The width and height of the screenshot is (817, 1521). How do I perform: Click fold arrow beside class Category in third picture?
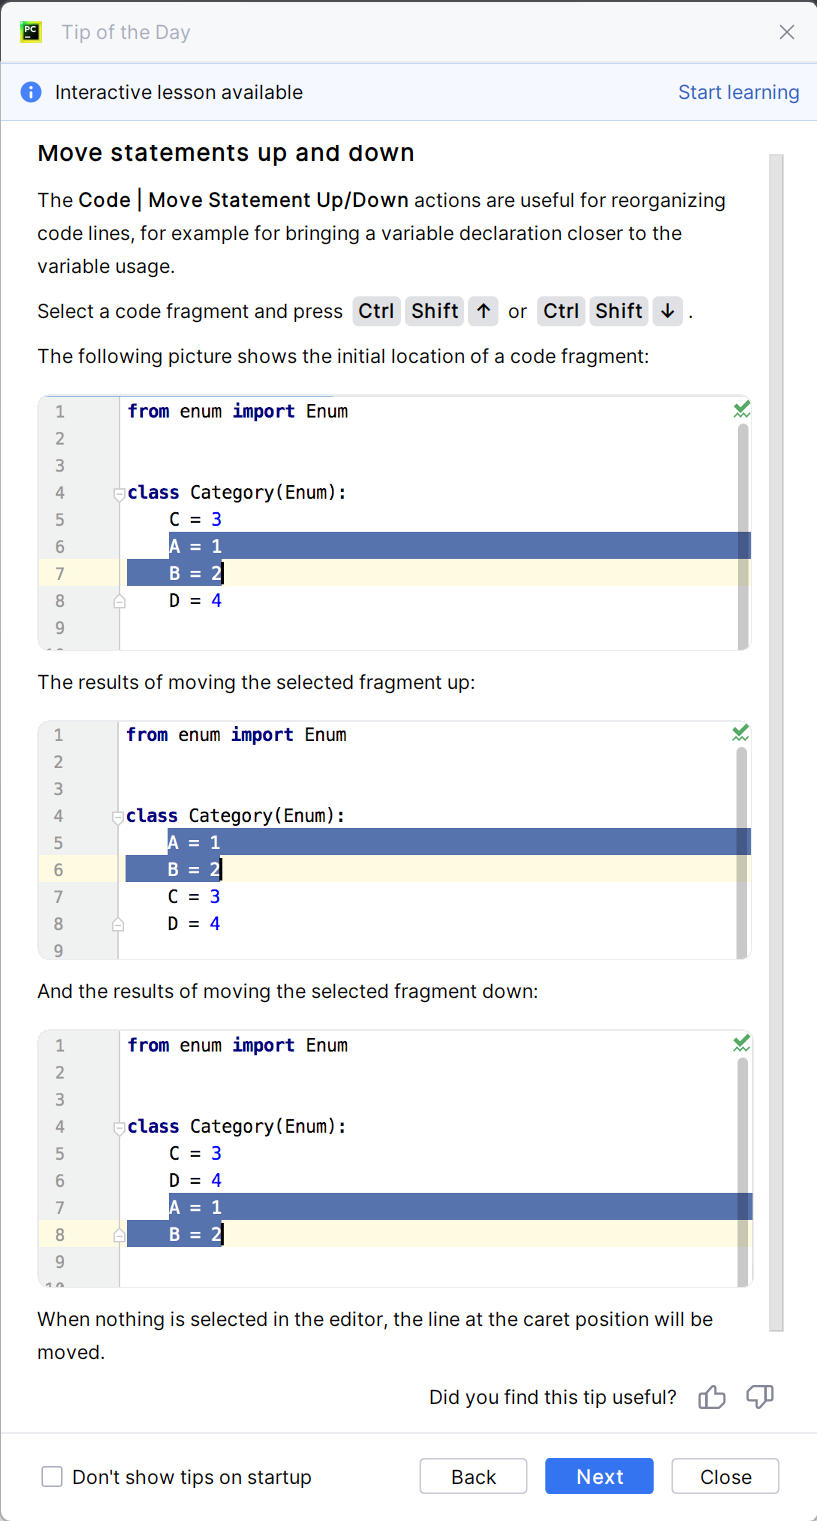point(119,1127)
